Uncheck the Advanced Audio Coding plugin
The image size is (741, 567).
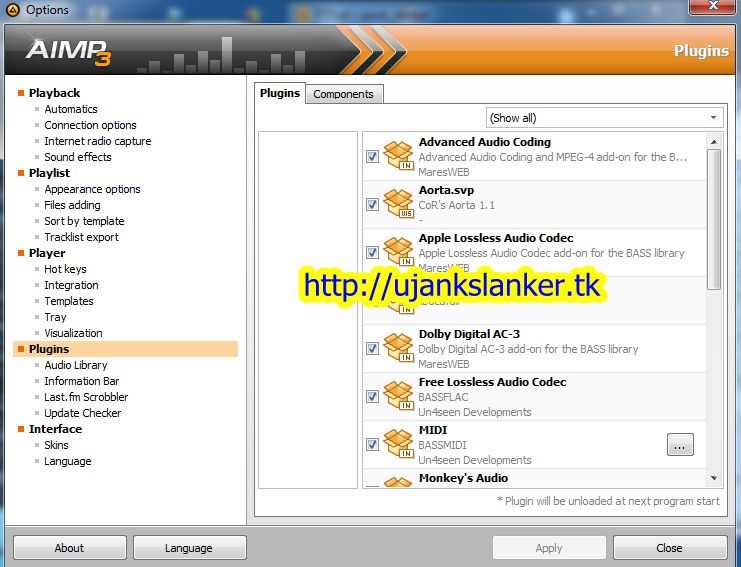[x=372, y=156]
